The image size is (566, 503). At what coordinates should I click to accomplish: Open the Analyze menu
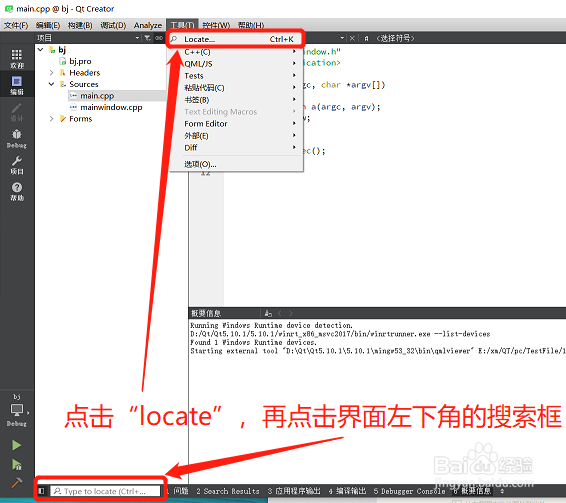click(148, 25)
